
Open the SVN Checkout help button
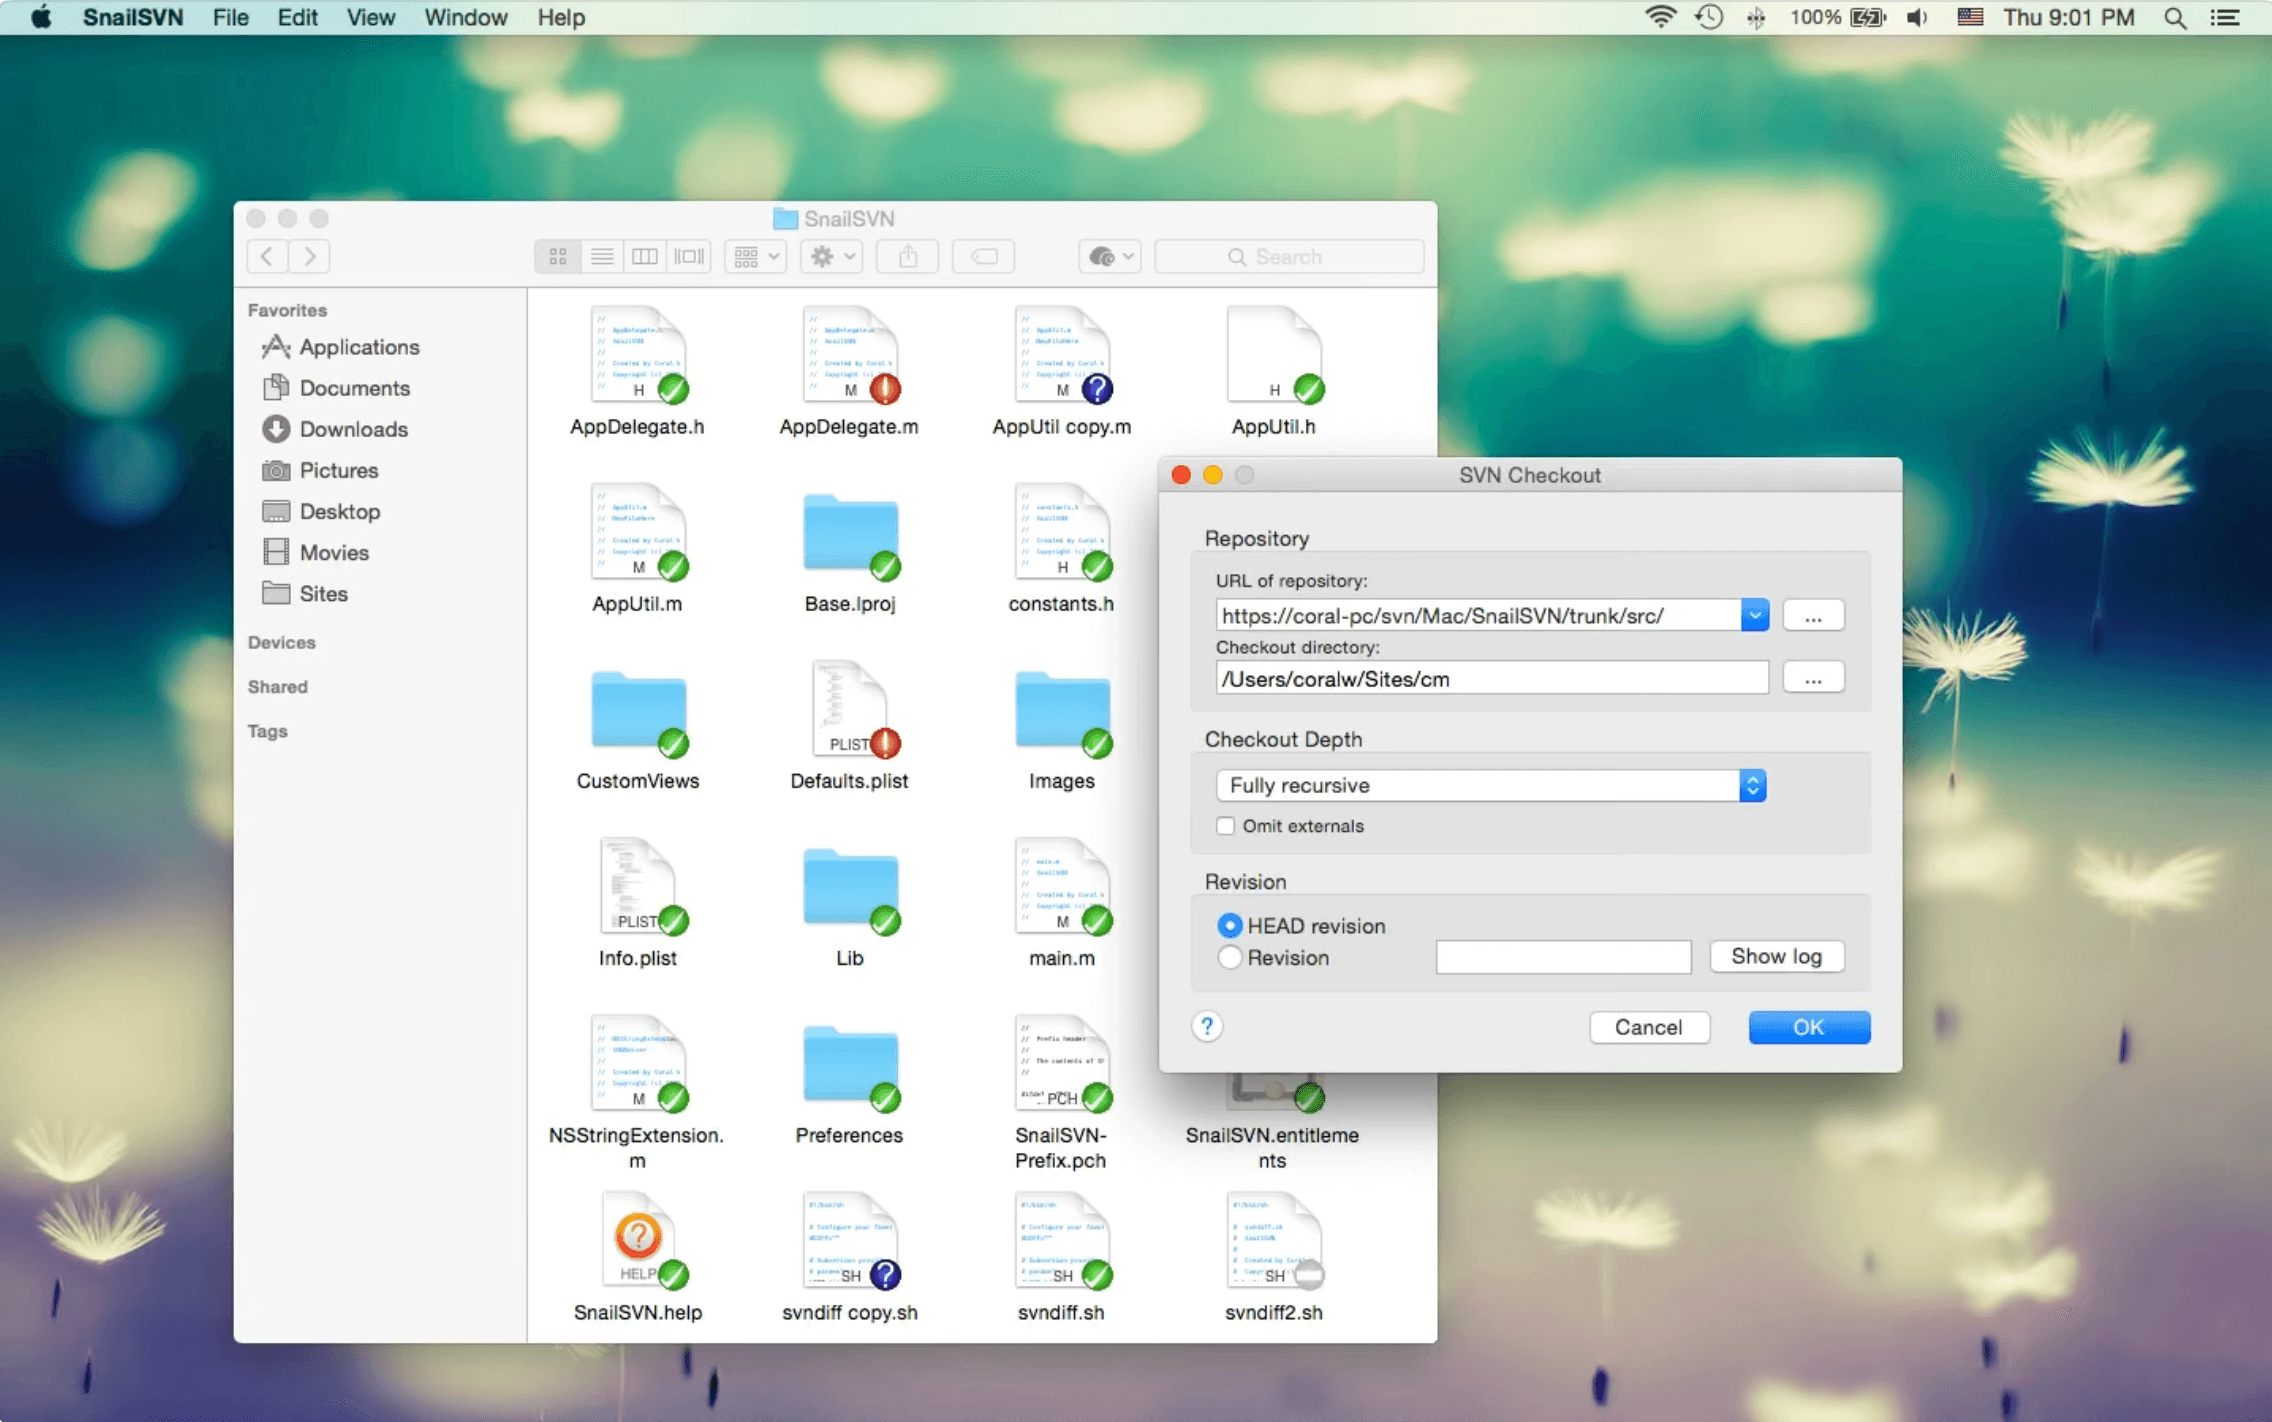pyautogui.click(x=1207, y=1026)
